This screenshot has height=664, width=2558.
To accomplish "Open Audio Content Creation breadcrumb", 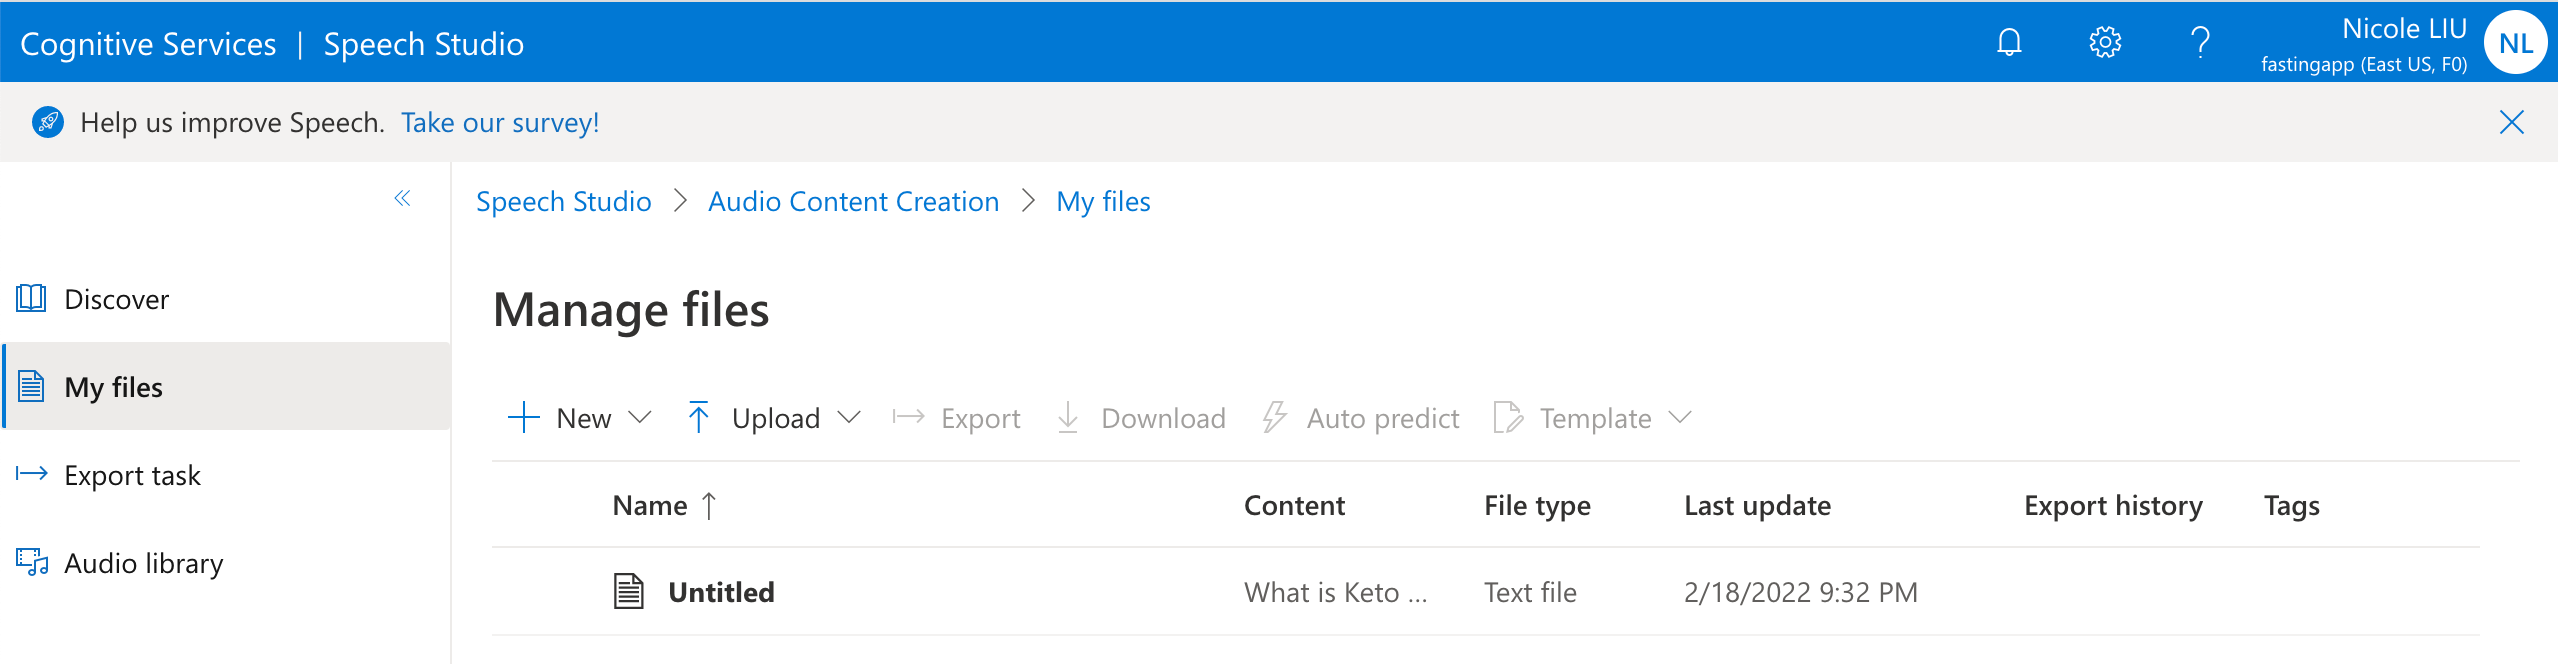I will (x=853, y=201).
